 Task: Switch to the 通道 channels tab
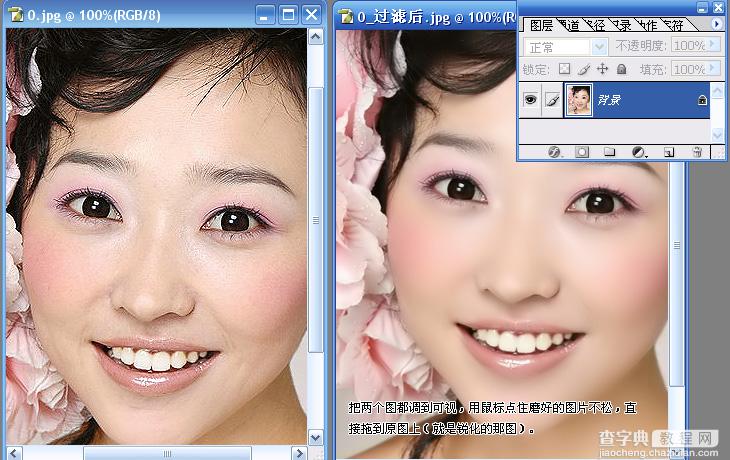[571, 25]
